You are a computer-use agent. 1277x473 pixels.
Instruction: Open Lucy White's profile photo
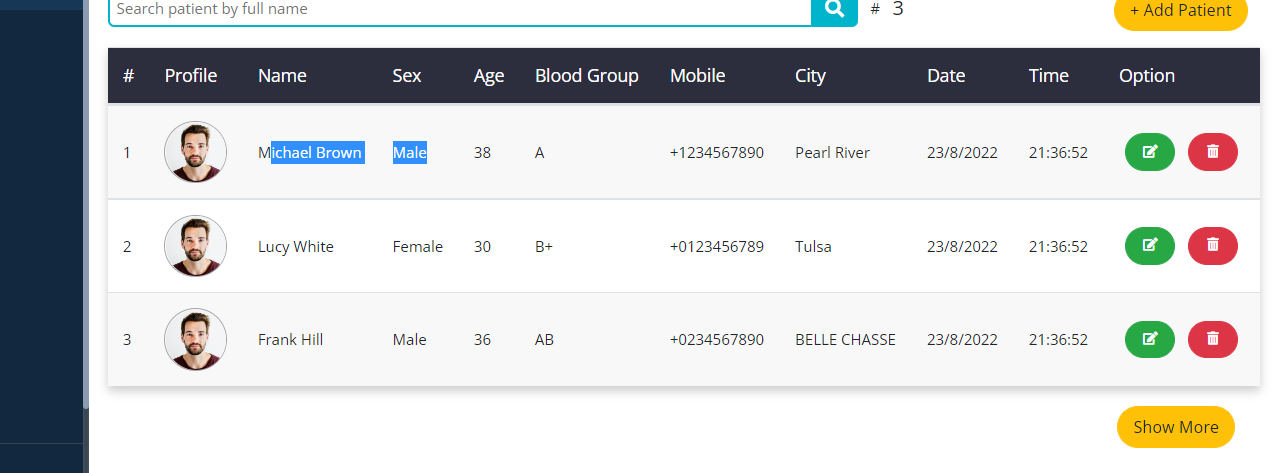click(195, 246)
